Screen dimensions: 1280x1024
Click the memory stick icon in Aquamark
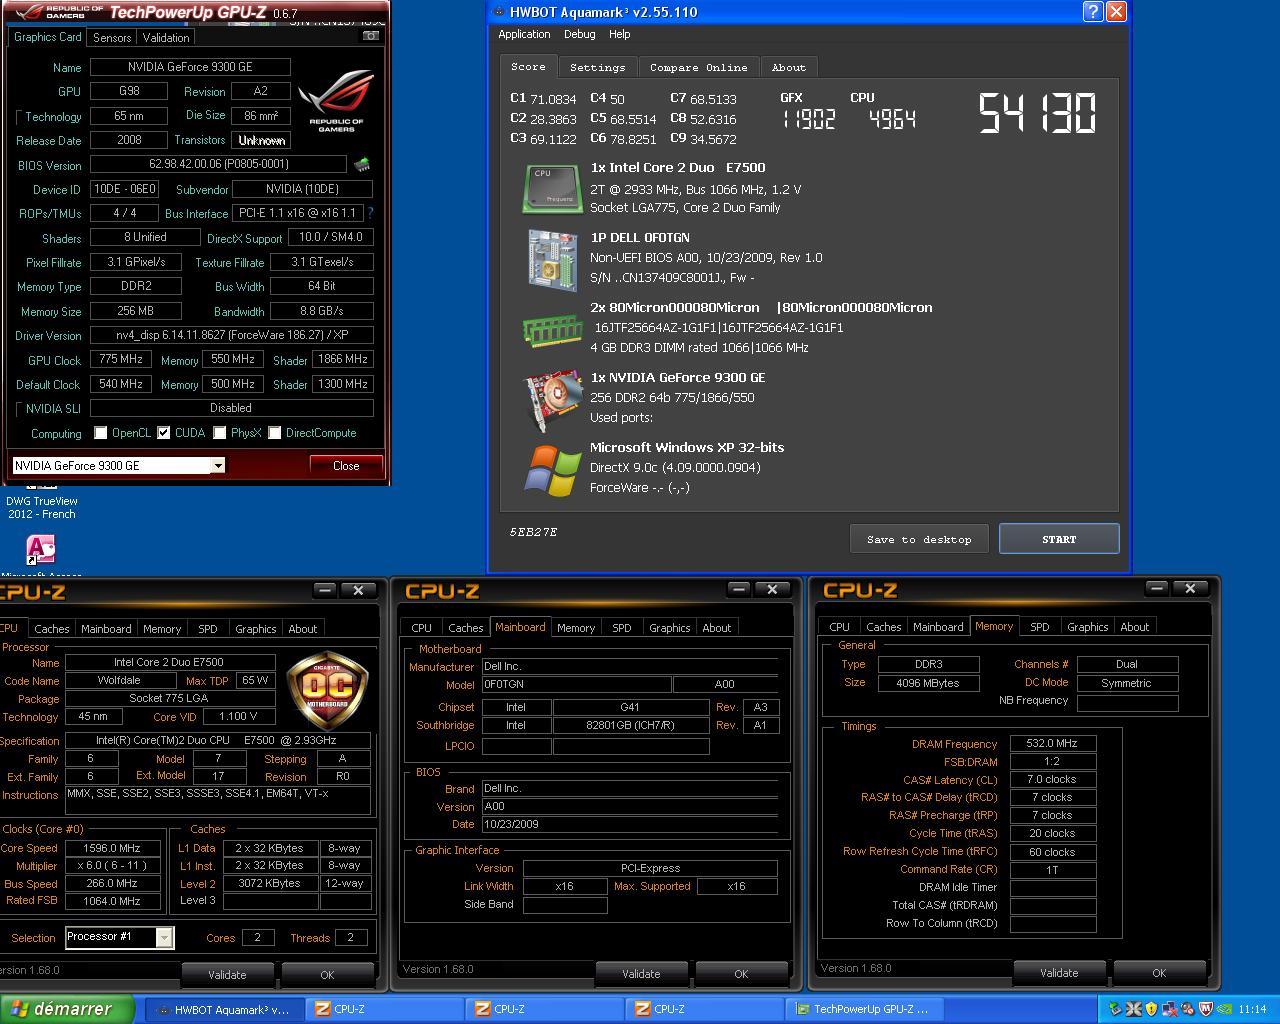click(552, 329)
